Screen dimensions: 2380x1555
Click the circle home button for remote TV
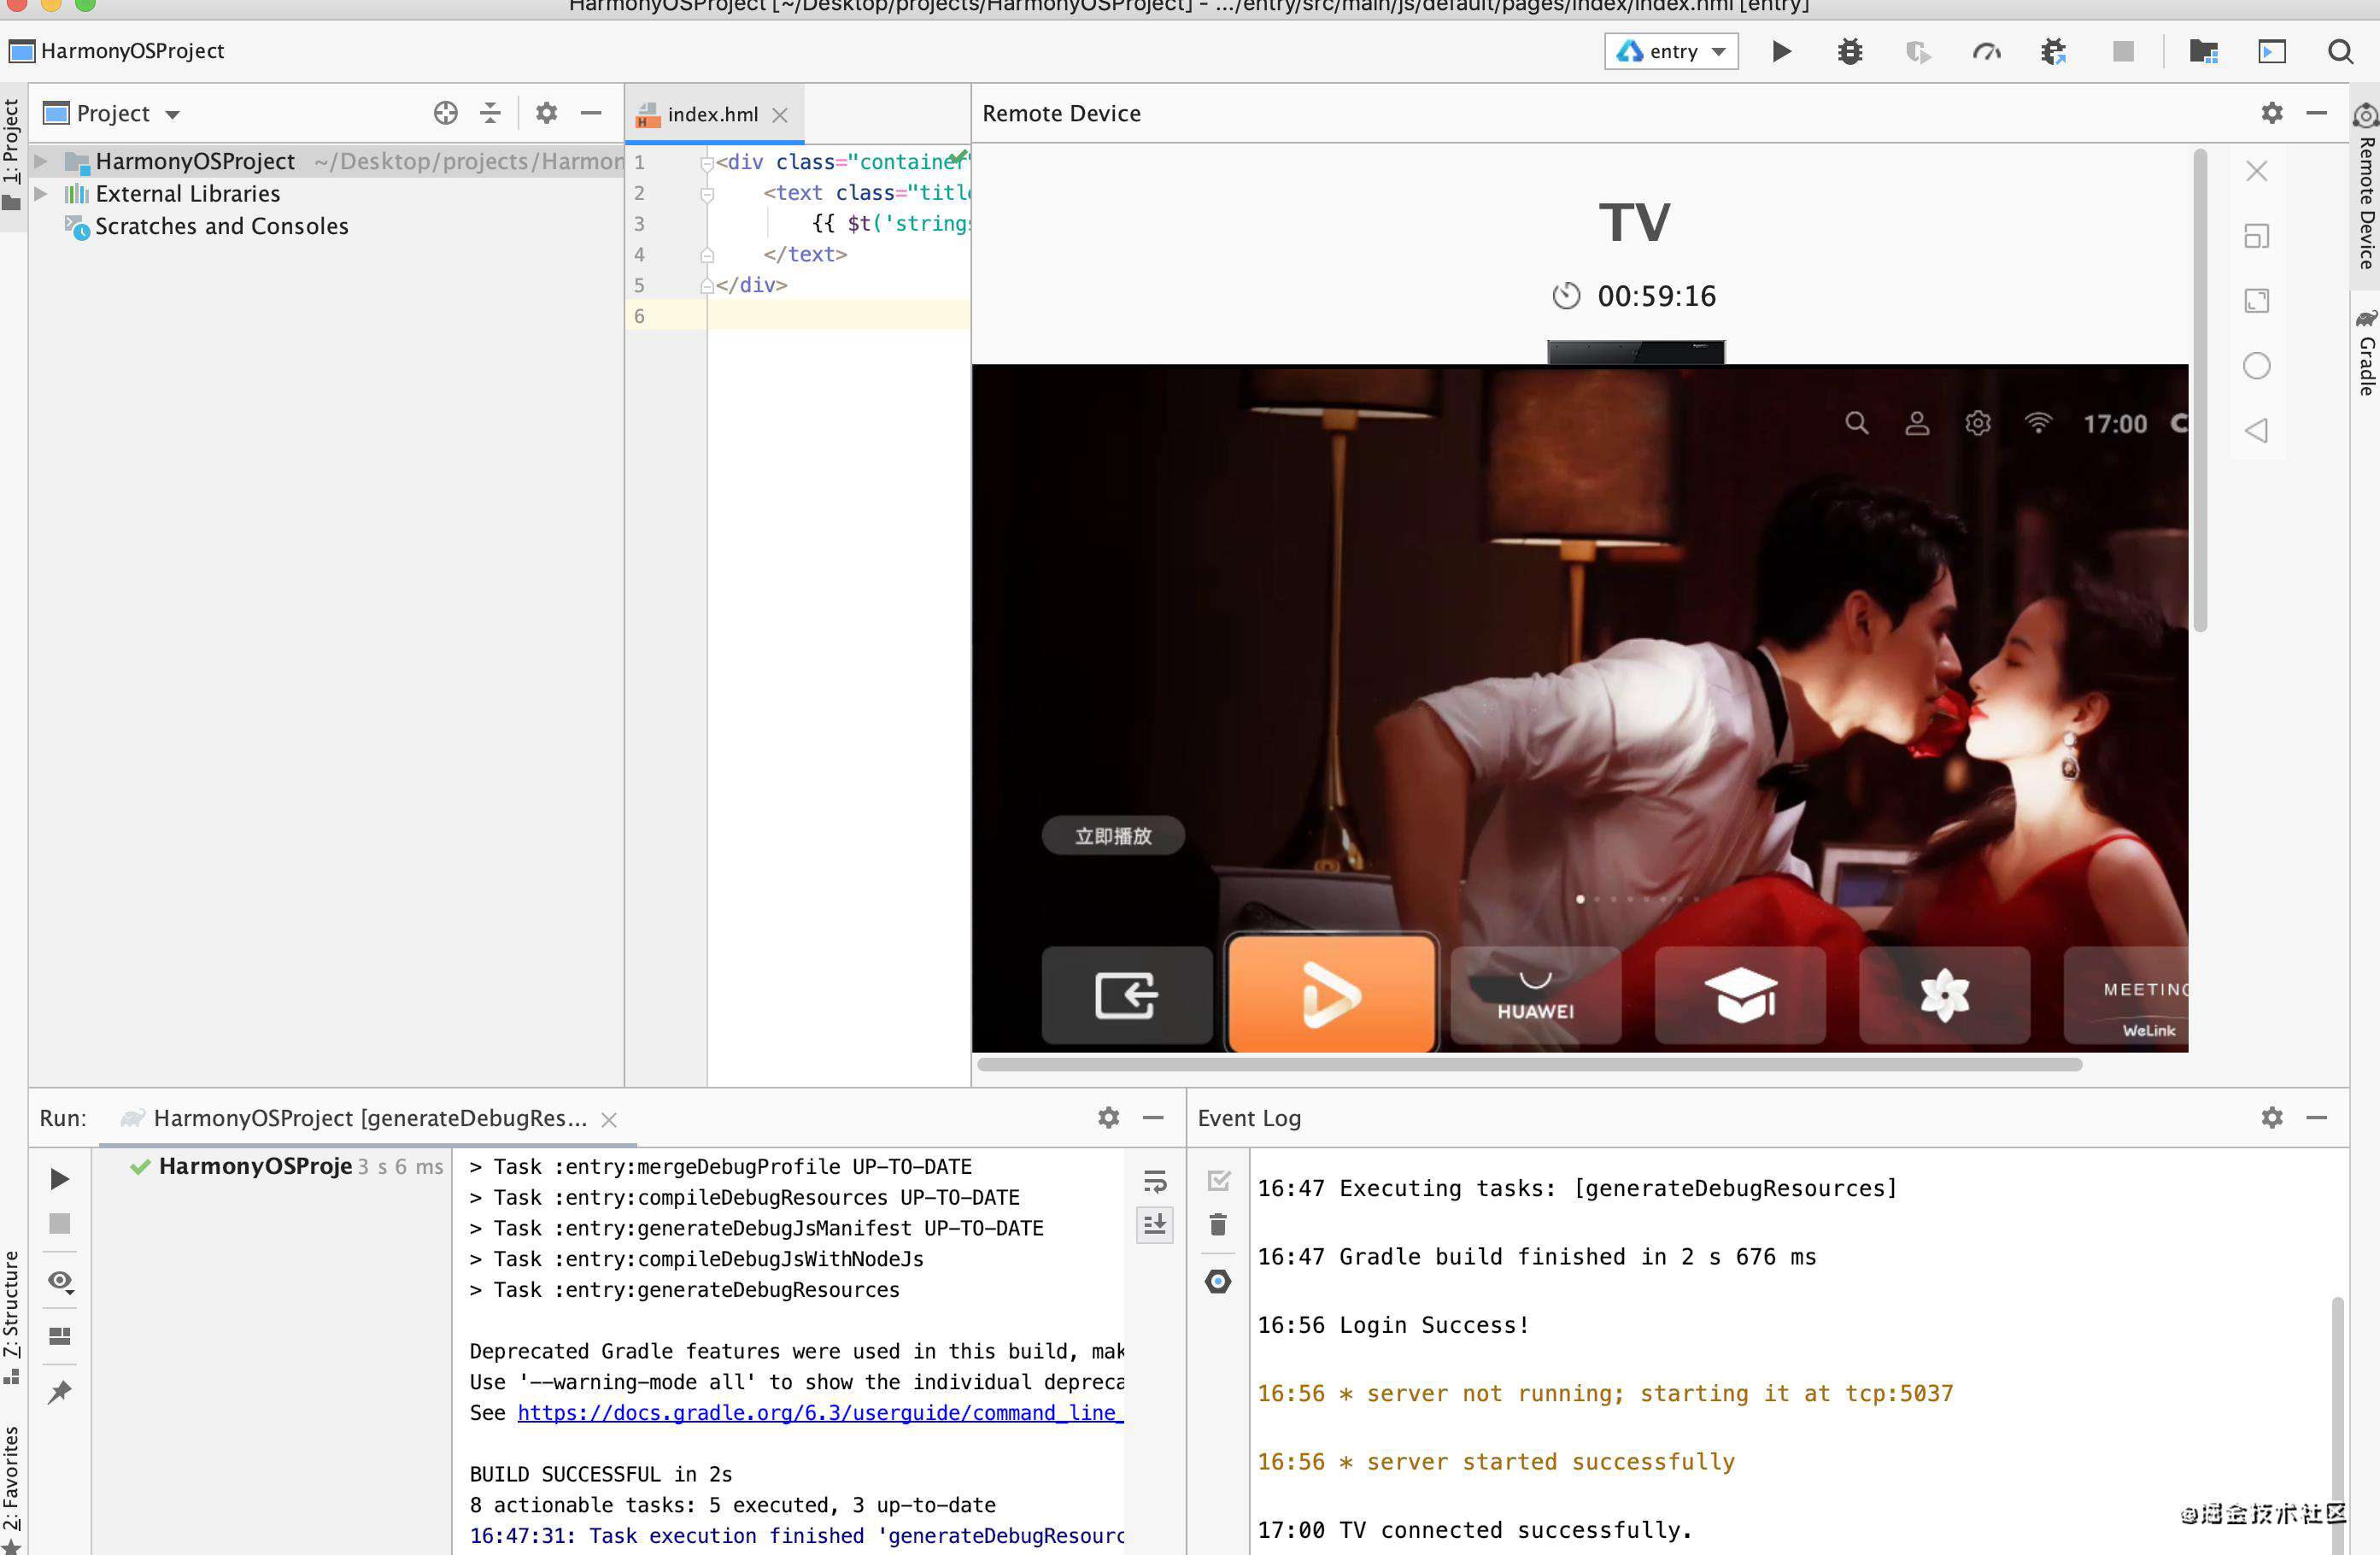pos(2256,366)
